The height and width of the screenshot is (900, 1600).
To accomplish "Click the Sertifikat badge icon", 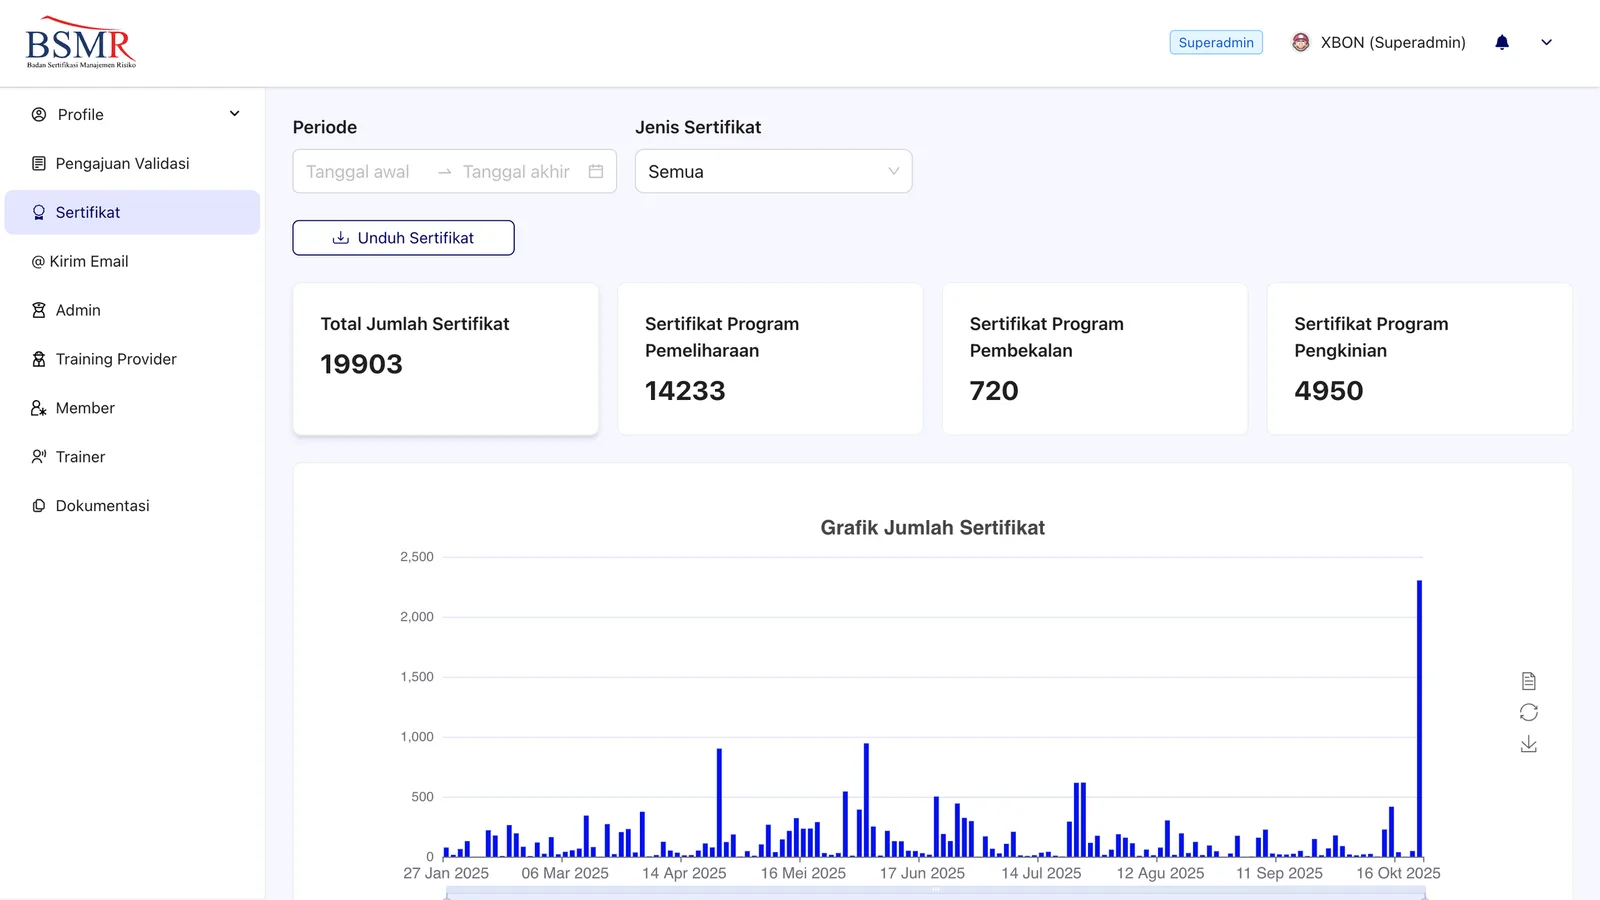I will 39,212.
